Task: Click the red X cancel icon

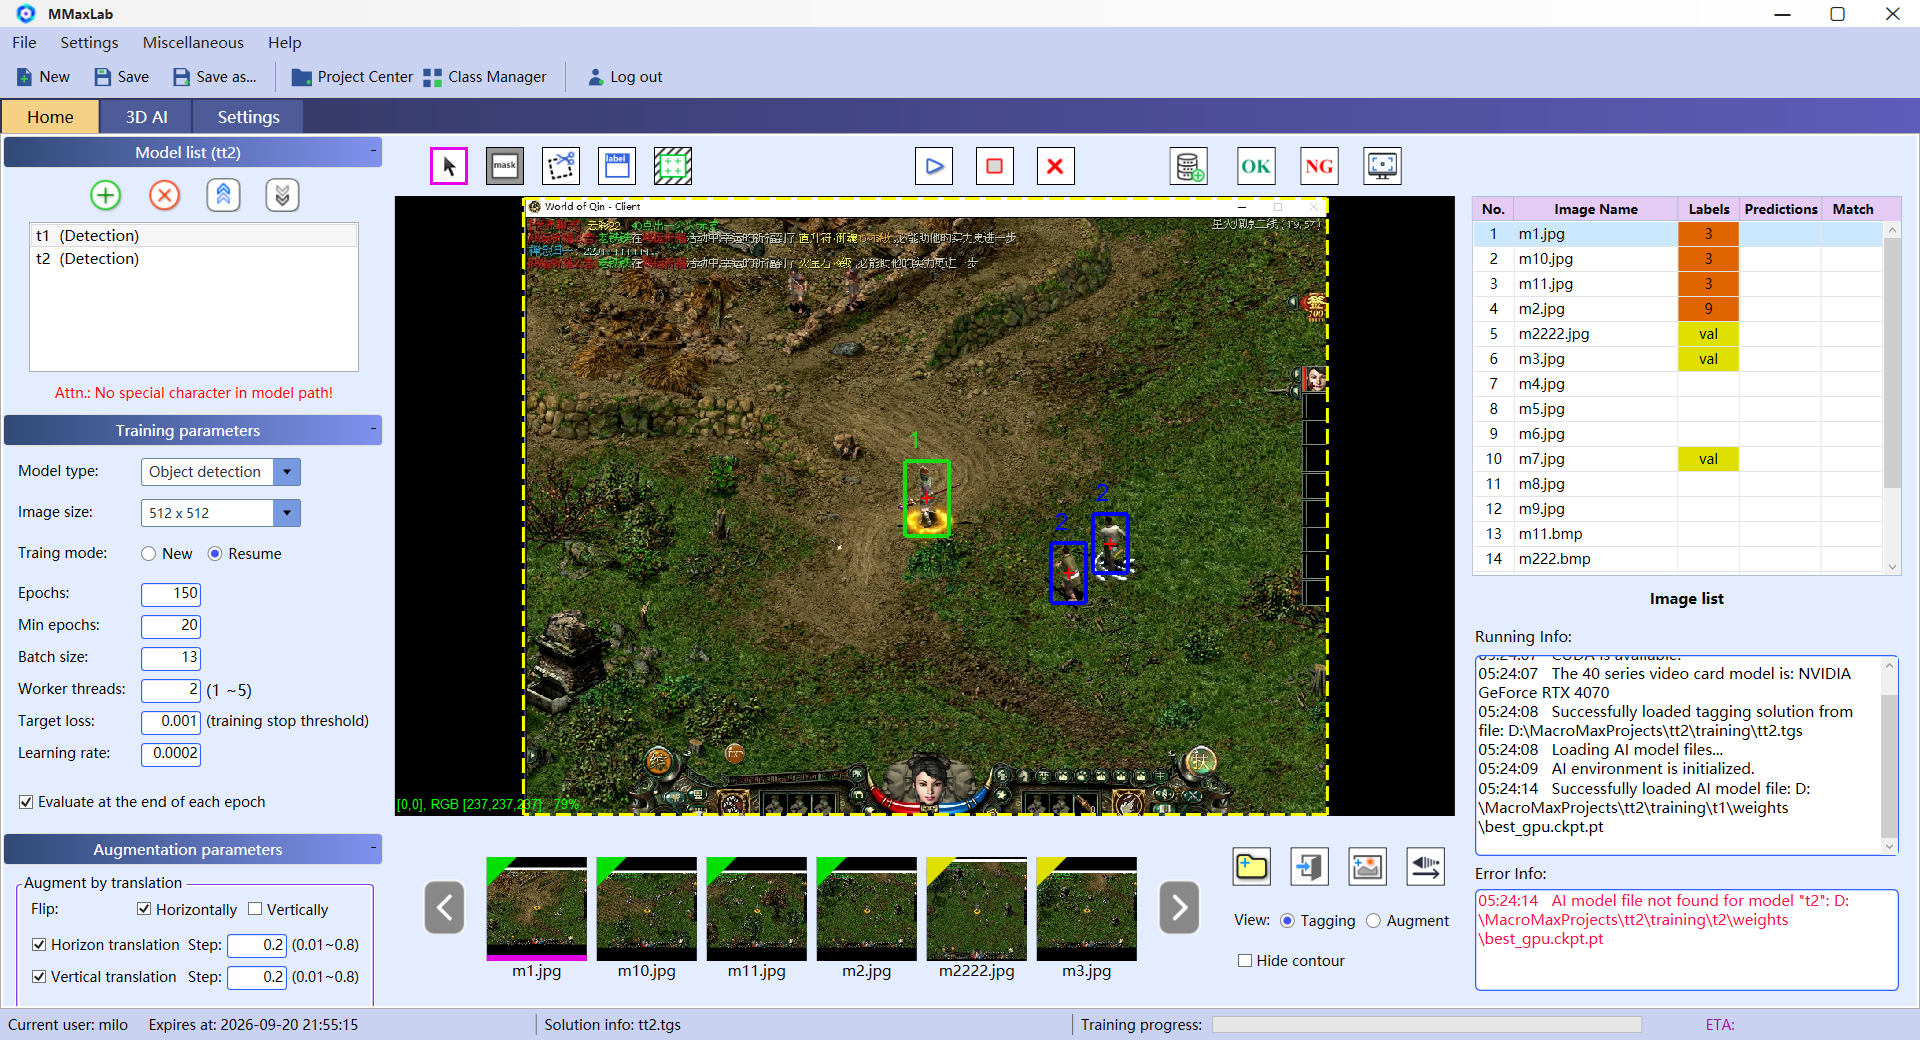Action: pos(1055,166)
